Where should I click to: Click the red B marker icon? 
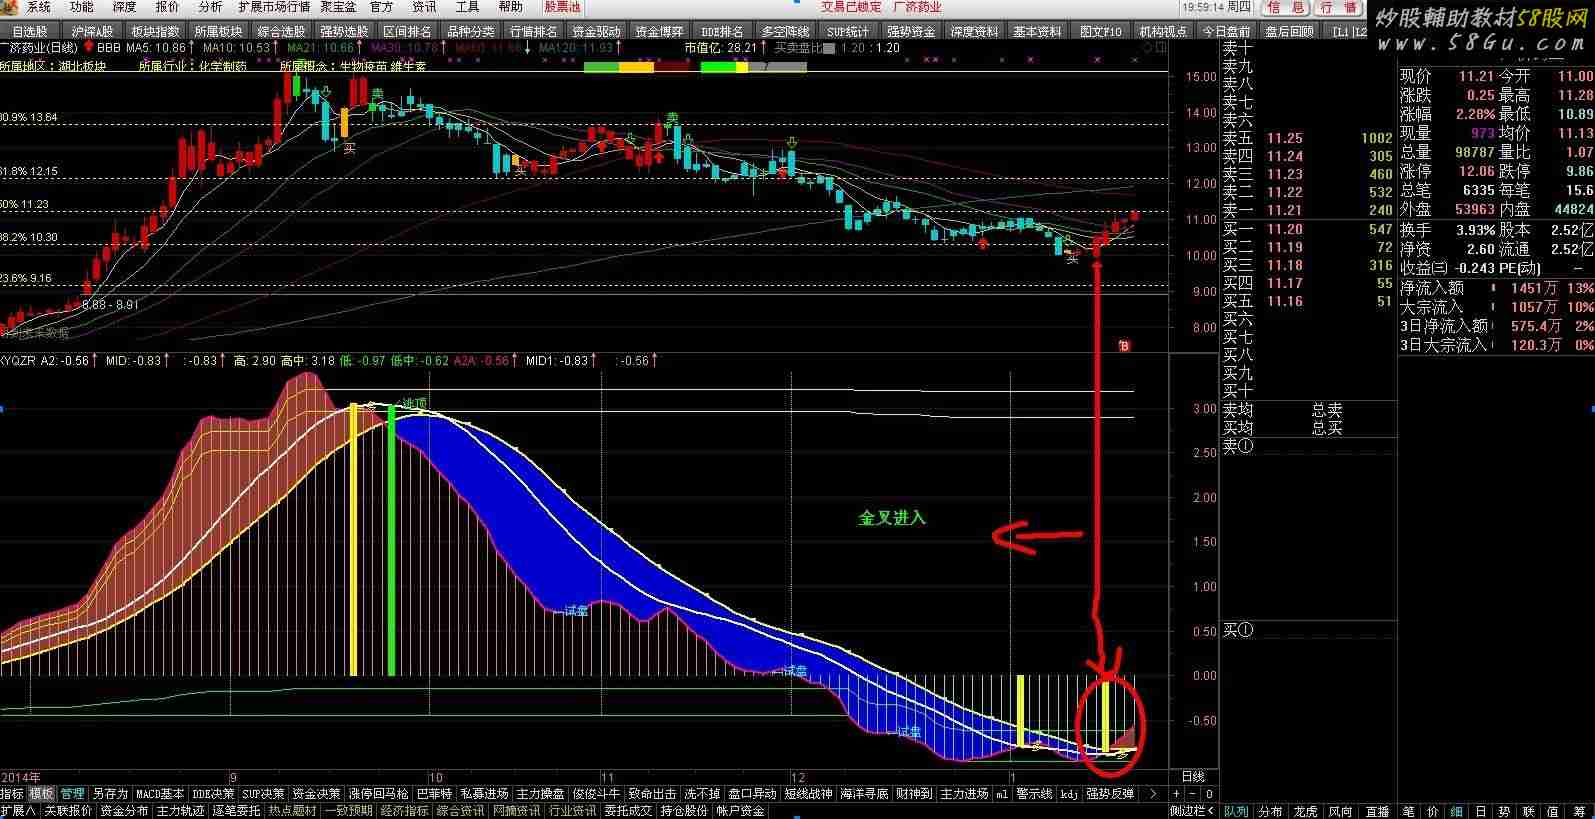1124,346
